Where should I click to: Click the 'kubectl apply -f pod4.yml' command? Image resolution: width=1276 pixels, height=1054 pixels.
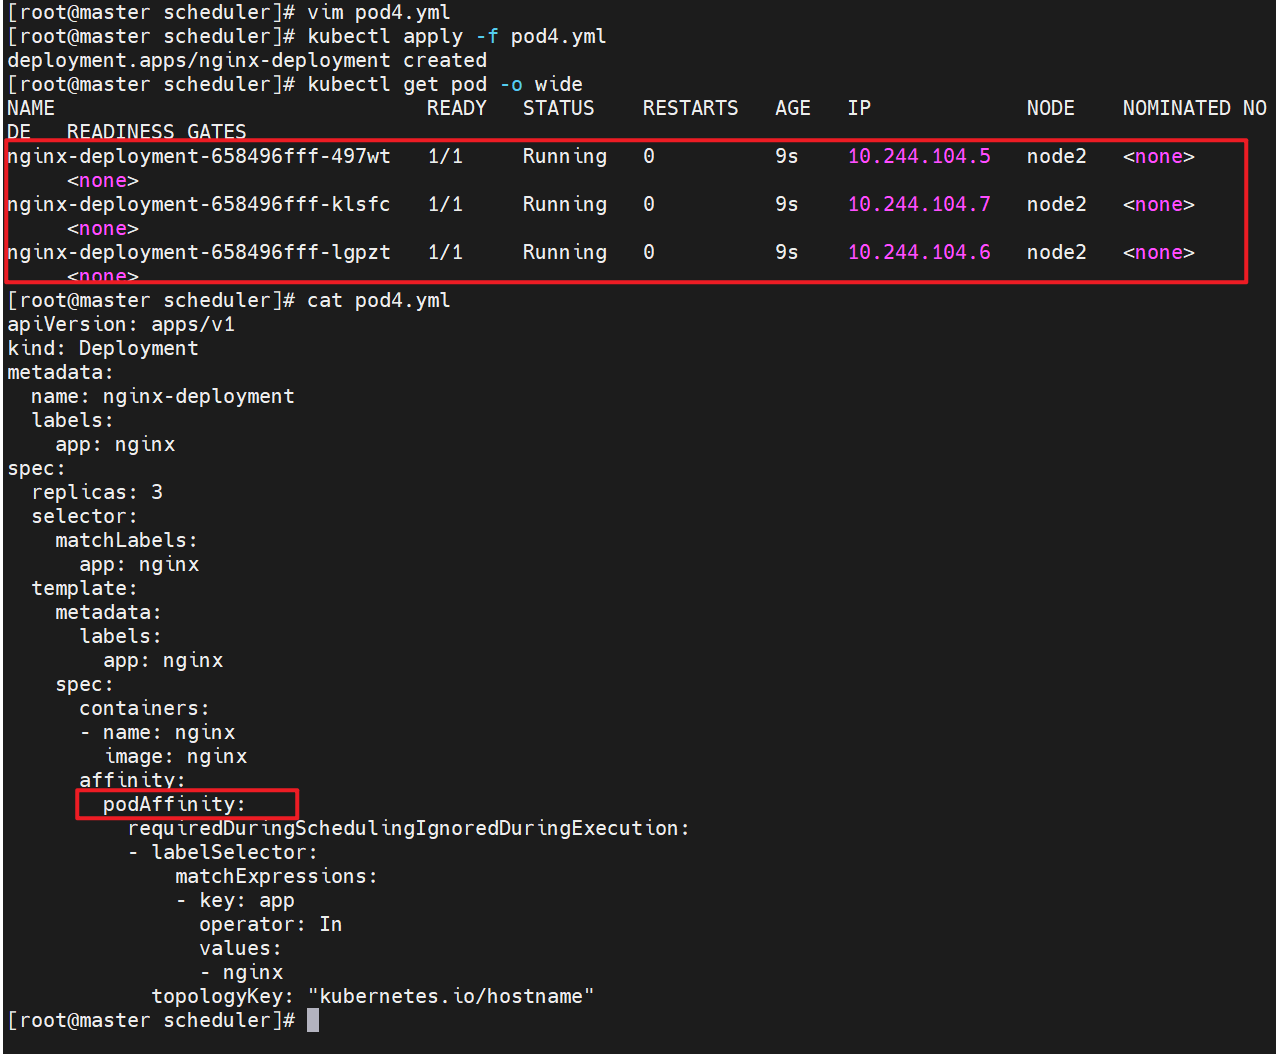tap(457, 36)
